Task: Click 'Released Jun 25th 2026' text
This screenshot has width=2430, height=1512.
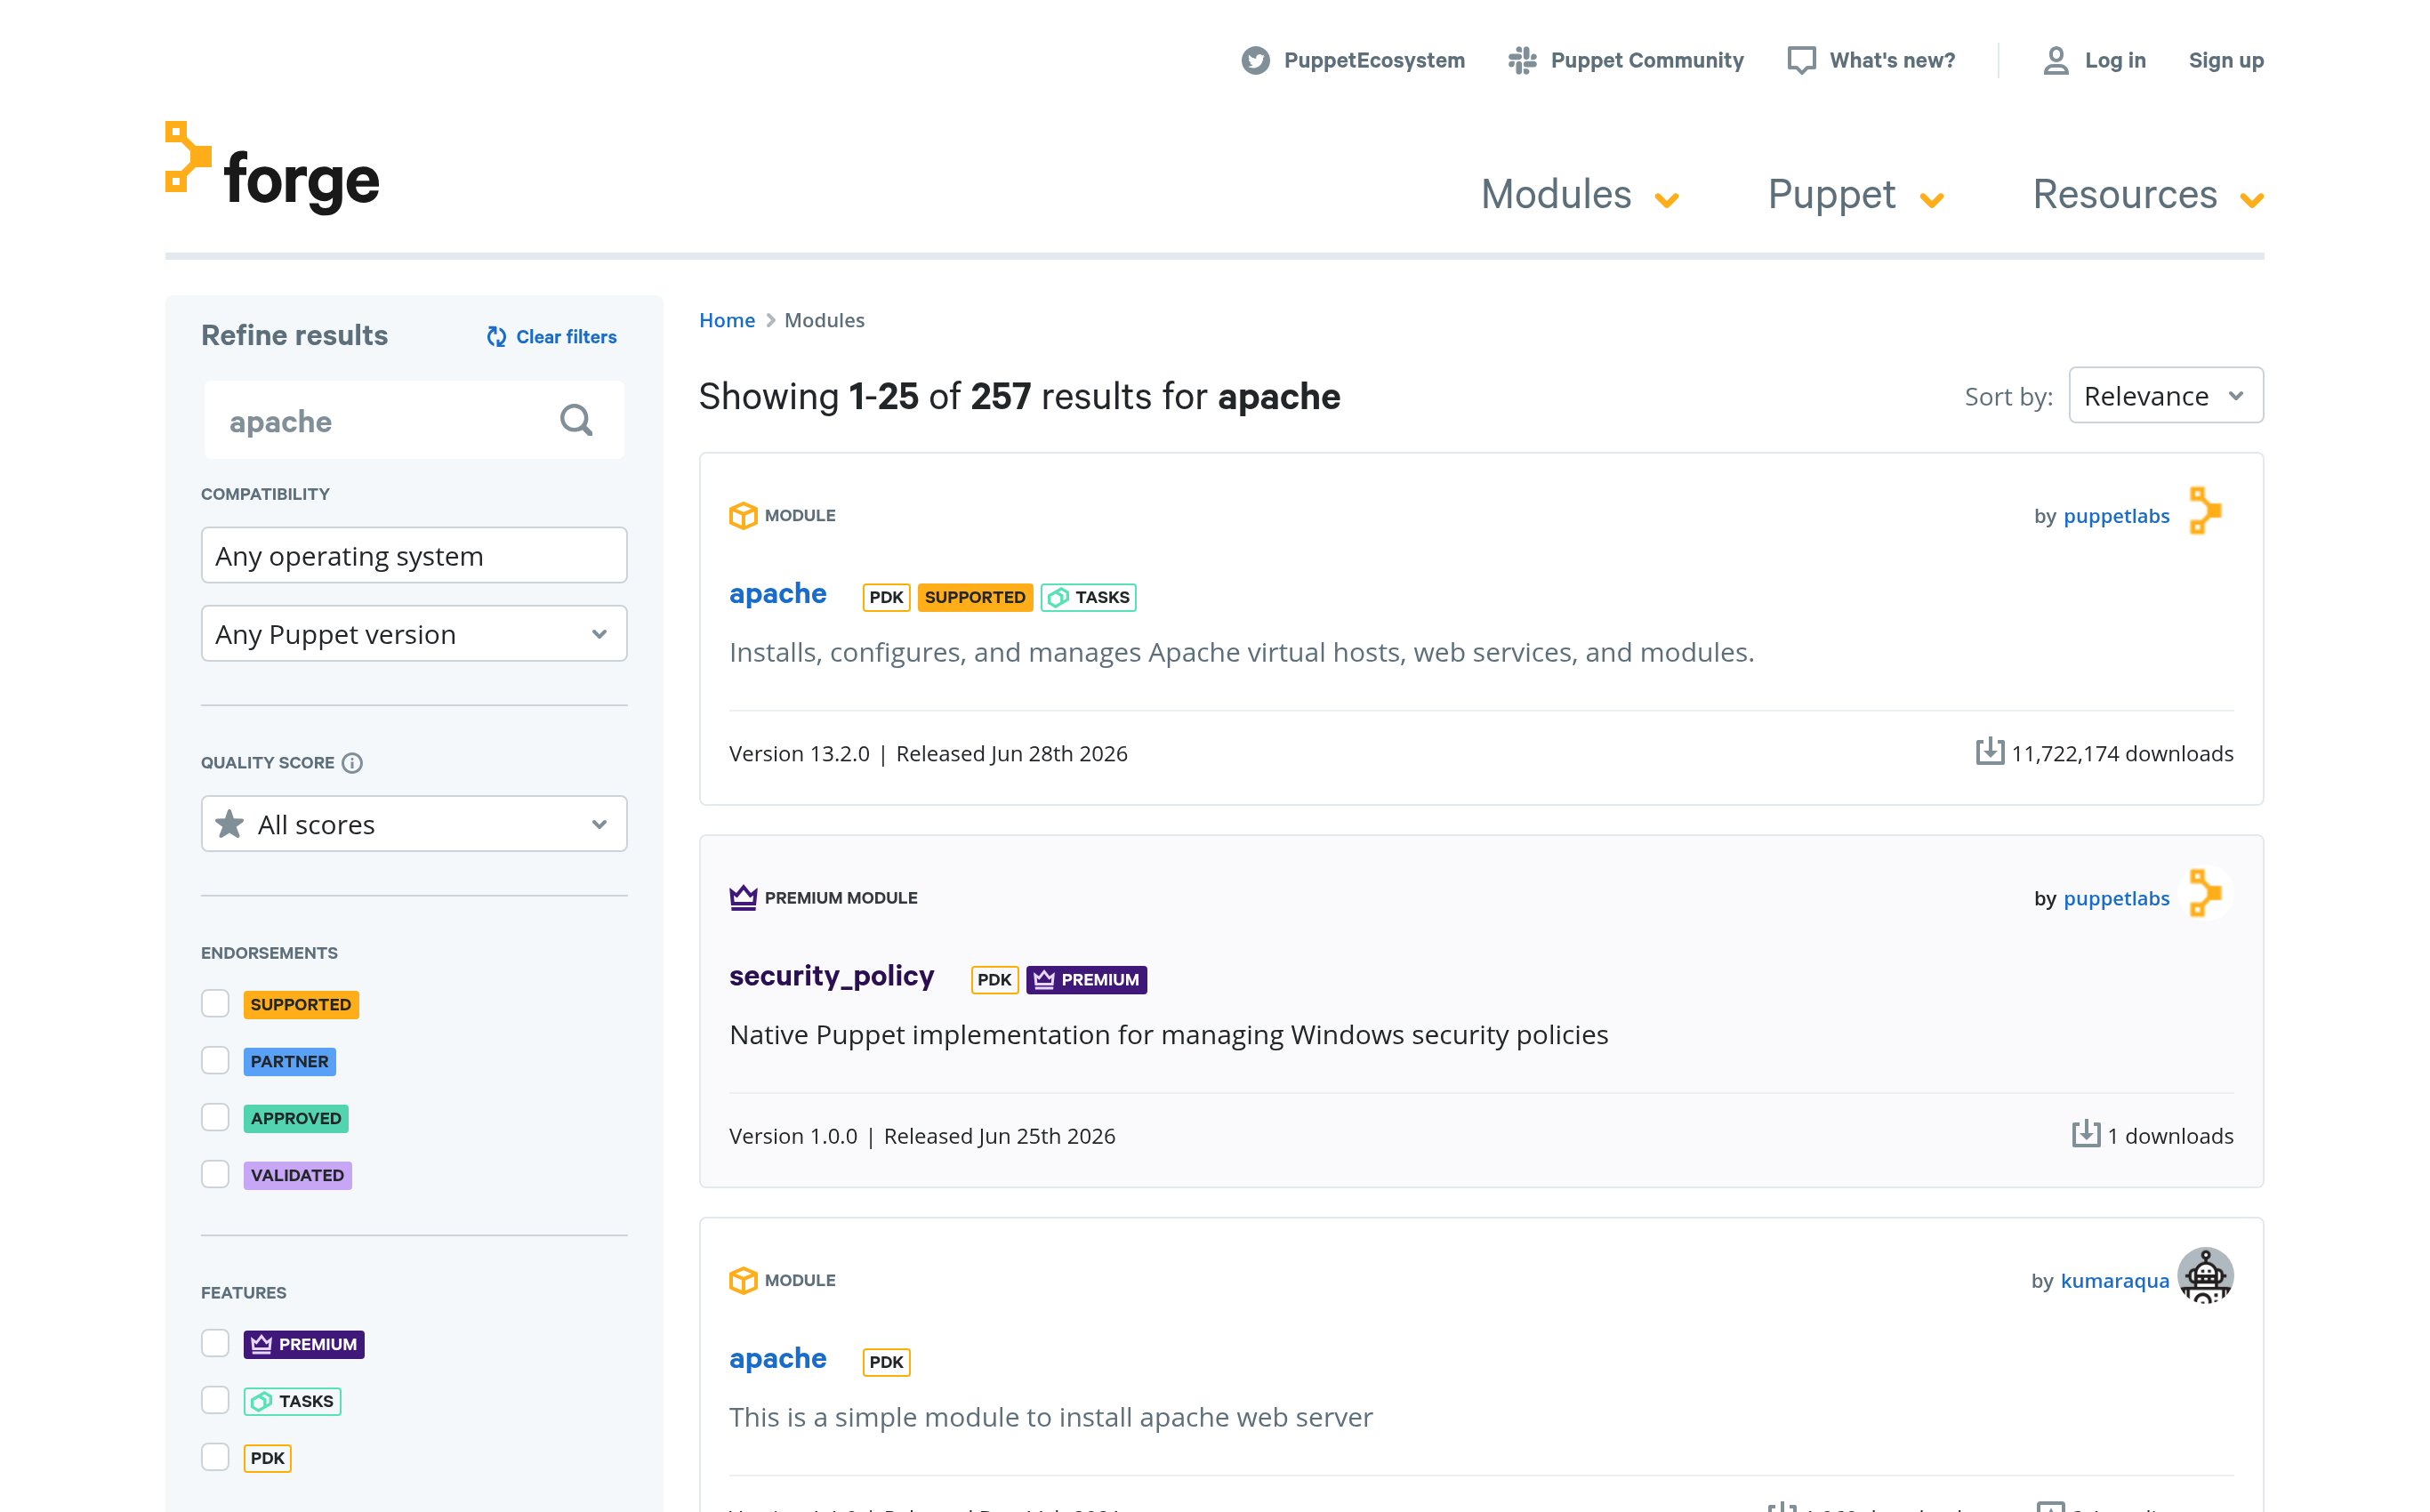Action: pos(999,1136)
